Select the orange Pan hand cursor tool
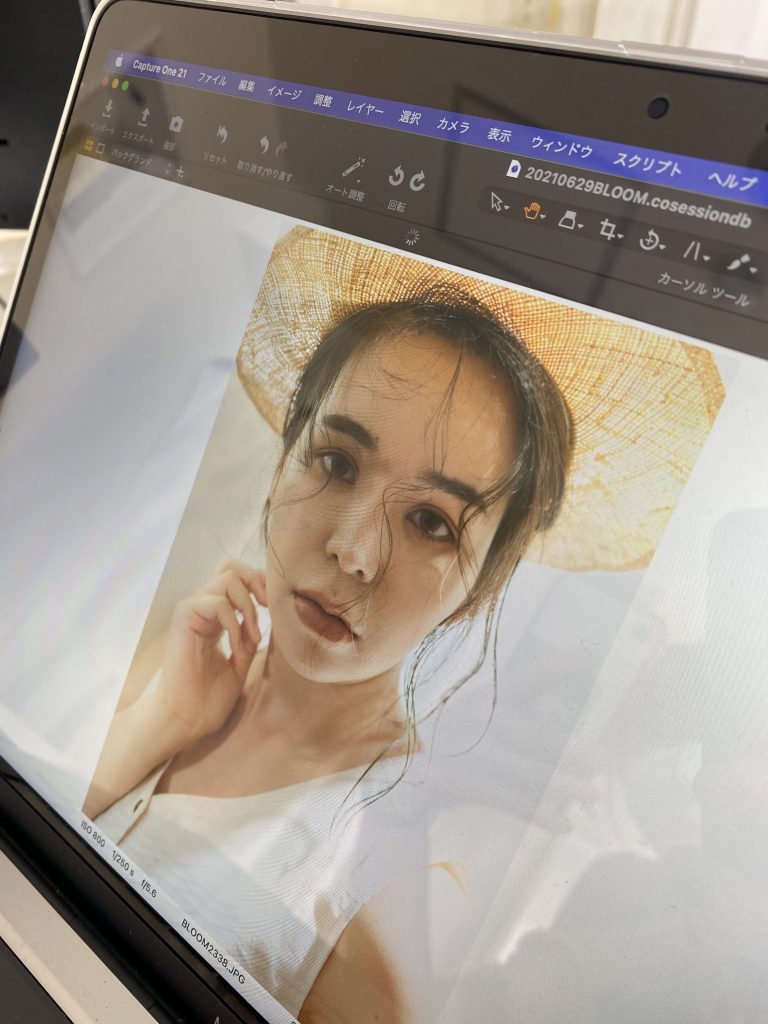The image size is (768, 1024). coord(532,211)
